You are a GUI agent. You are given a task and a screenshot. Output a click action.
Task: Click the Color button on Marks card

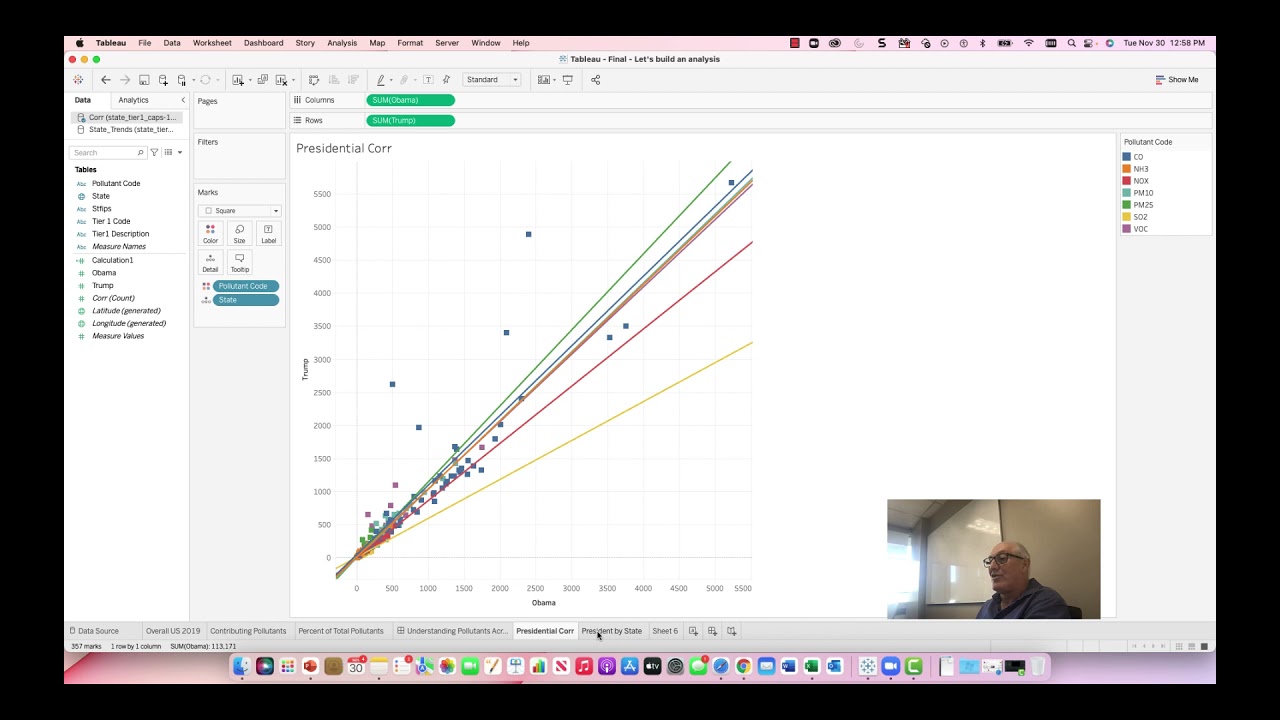pos(210,234)
